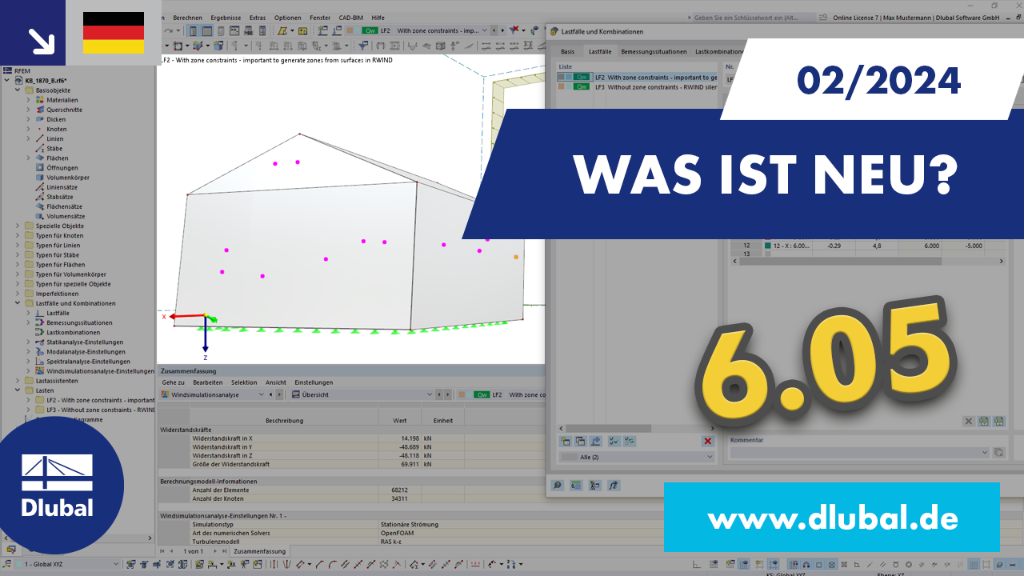1024x576 pixels.
Task: Toggle the Navigator panel icon in top toolbar
Action: [x=193, y=31]
